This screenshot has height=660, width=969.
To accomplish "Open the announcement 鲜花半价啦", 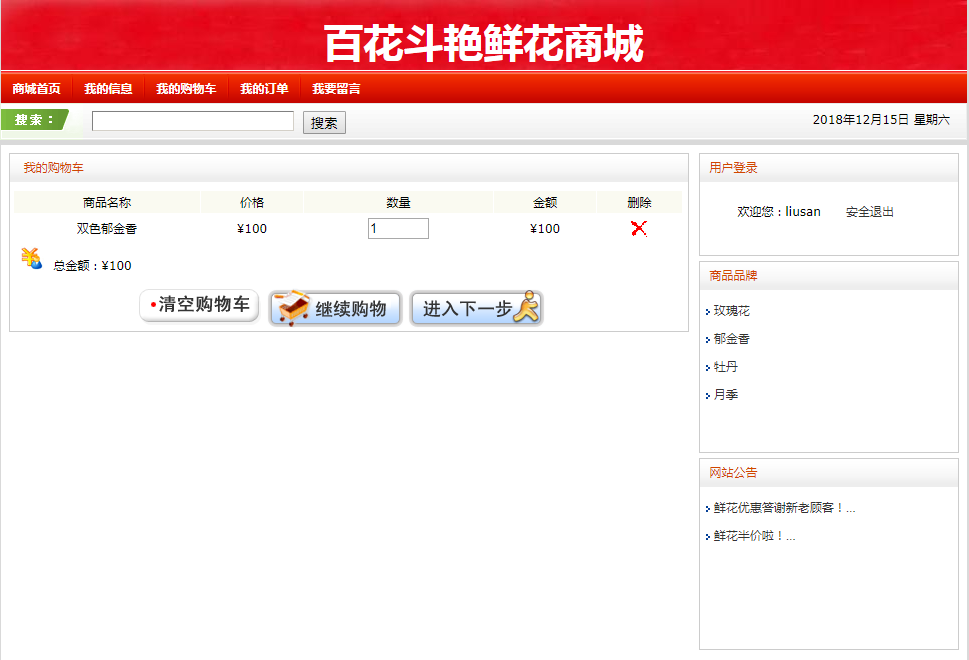I will click(x=754, y=536).
